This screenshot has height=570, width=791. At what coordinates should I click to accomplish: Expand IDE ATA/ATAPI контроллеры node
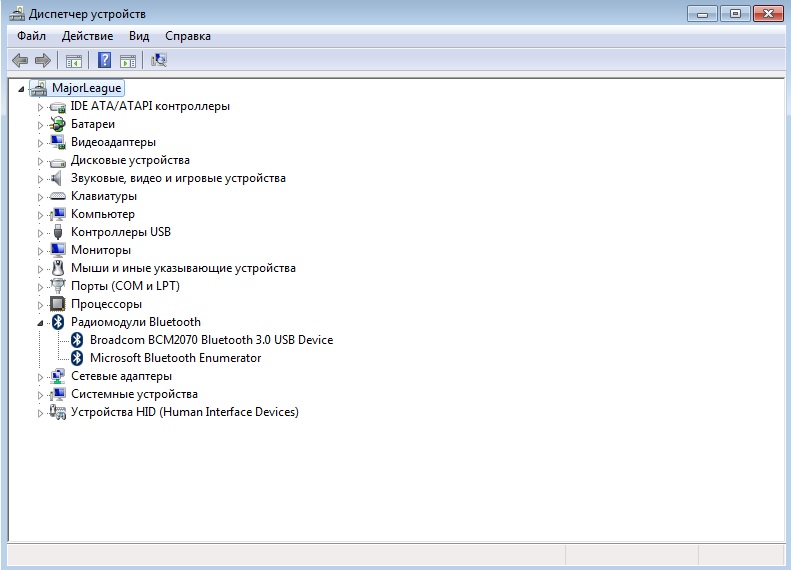tap(40, 107)
